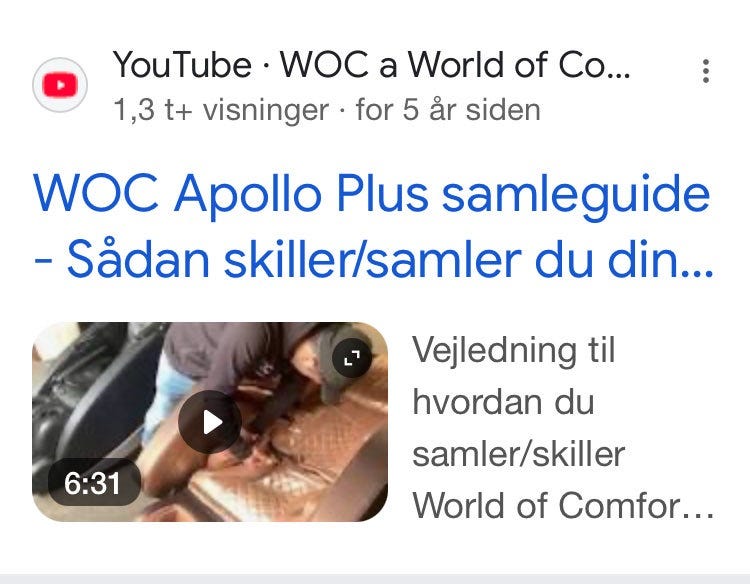
Task: Click the 6:31 duration badge
Action: click(92, 483)
